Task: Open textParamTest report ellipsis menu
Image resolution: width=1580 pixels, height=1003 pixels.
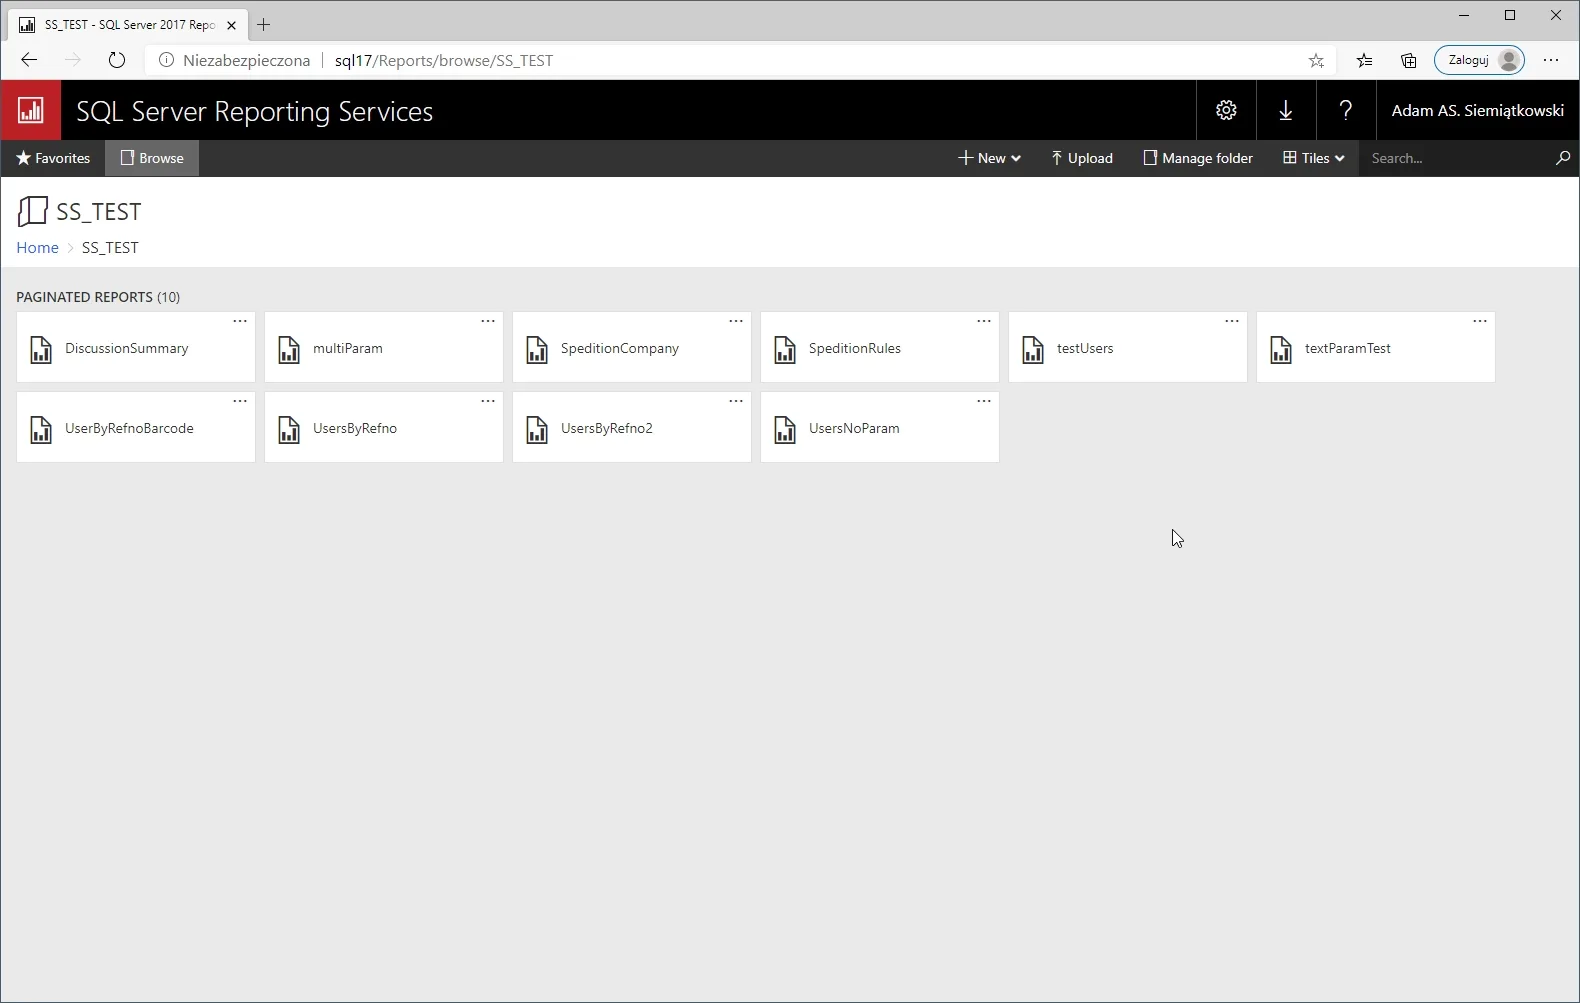Action: (x=1480, y=321)
